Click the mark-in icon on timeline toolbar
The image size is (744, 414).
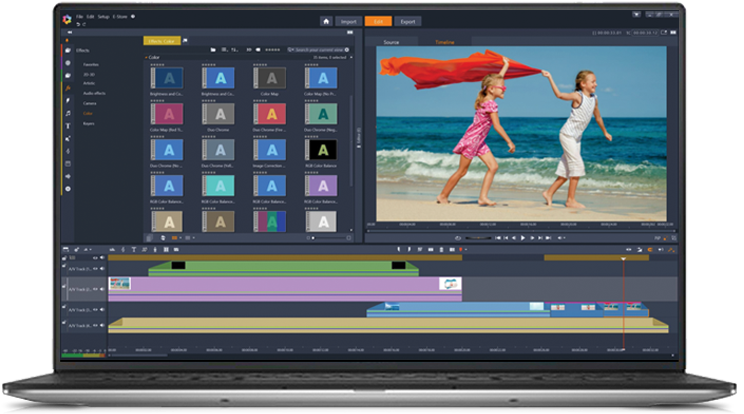[399, 249]
